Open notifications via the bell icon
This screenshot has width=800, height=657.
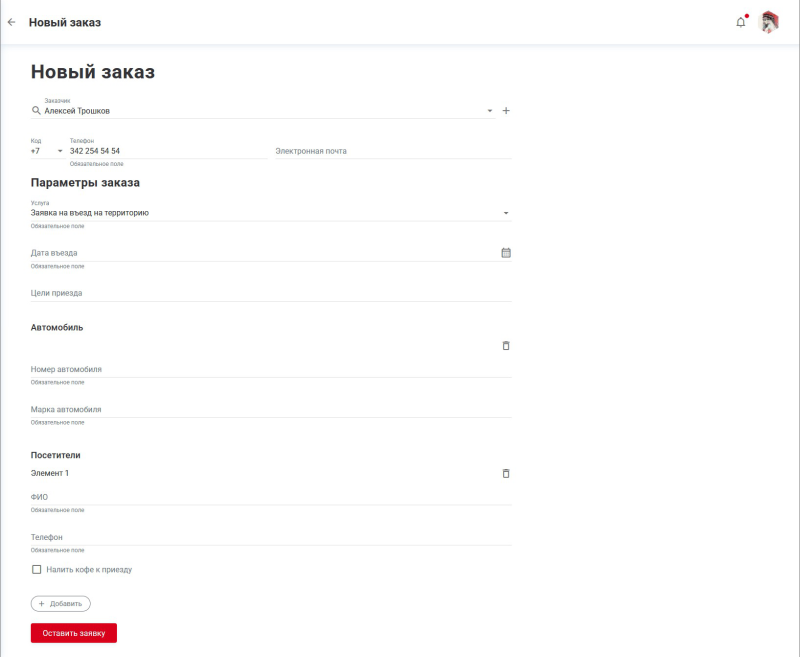pos(740,21)
